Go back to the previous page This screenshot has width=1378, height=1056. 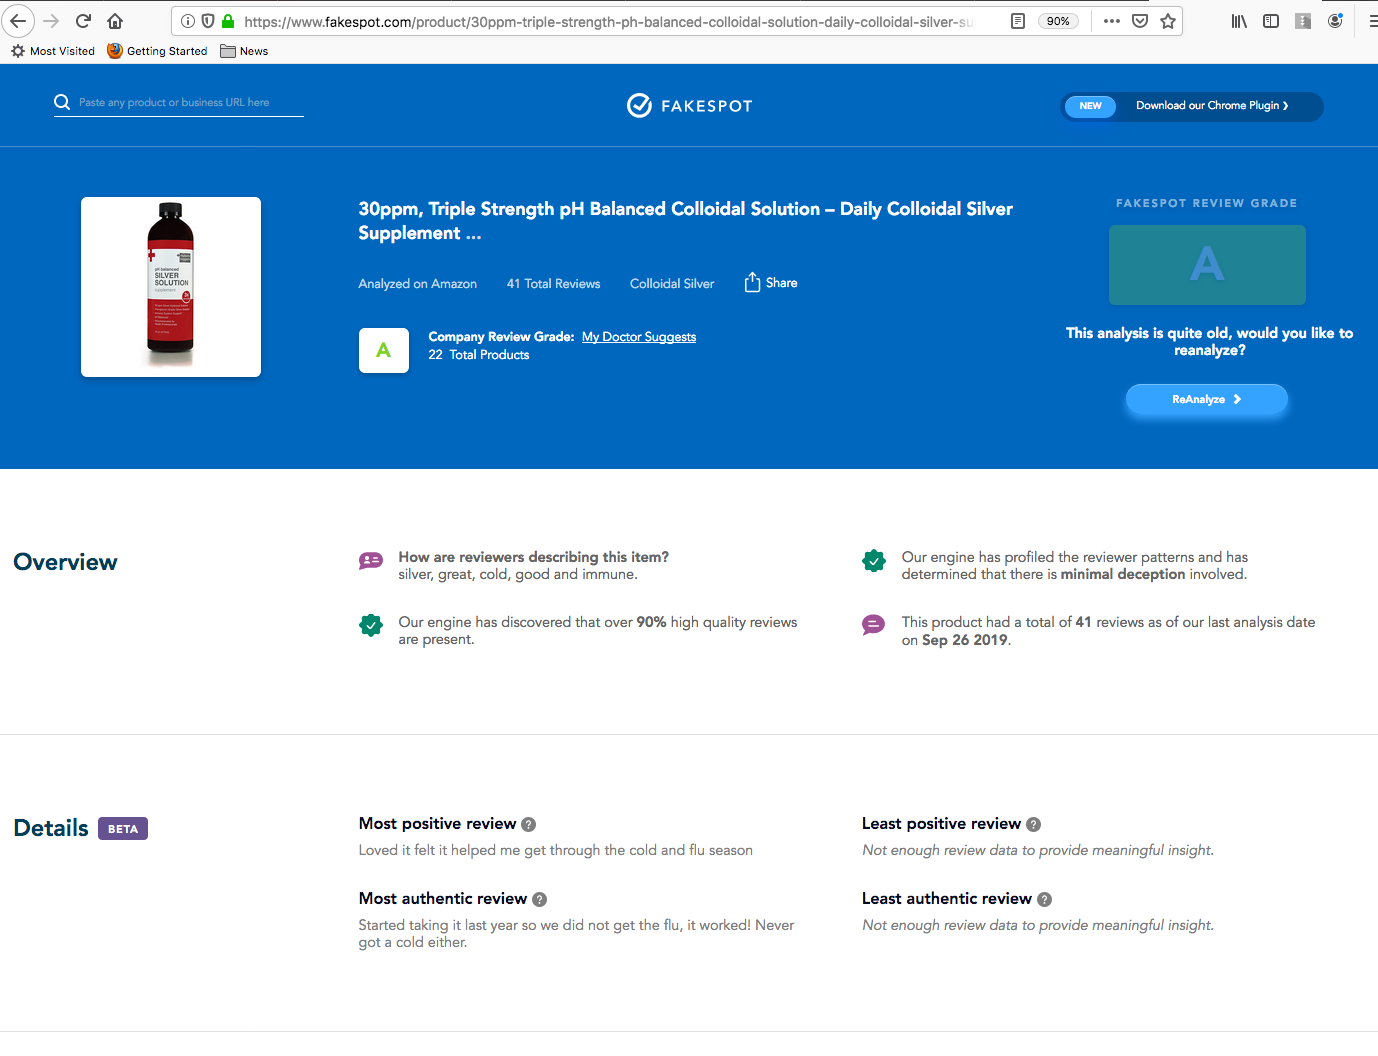click(18, 21)
